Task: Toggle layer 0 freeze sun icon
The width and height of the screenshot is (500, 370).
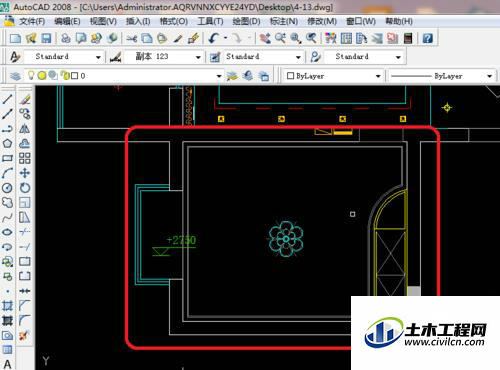Action: coord(42,76)
